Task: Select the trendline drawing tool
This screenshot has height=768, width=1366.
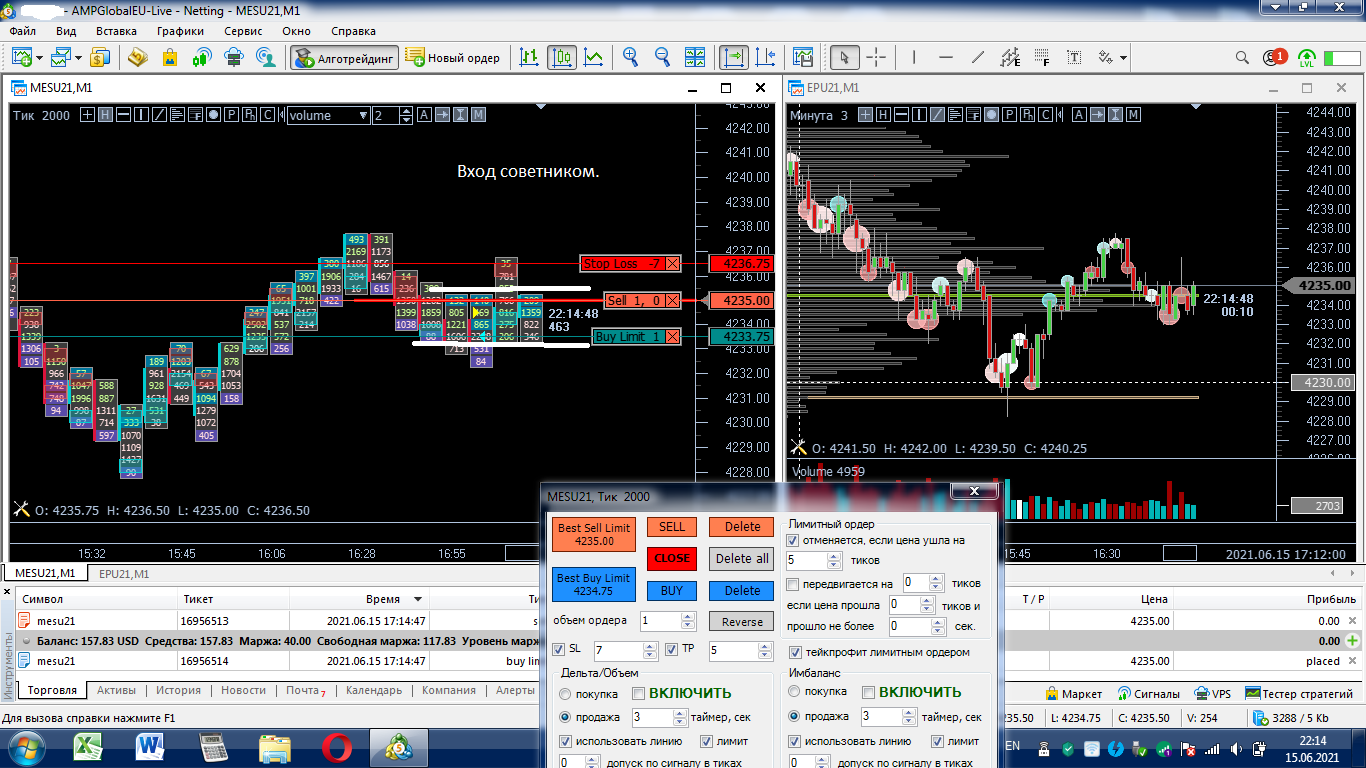Action: coord(978,57)
